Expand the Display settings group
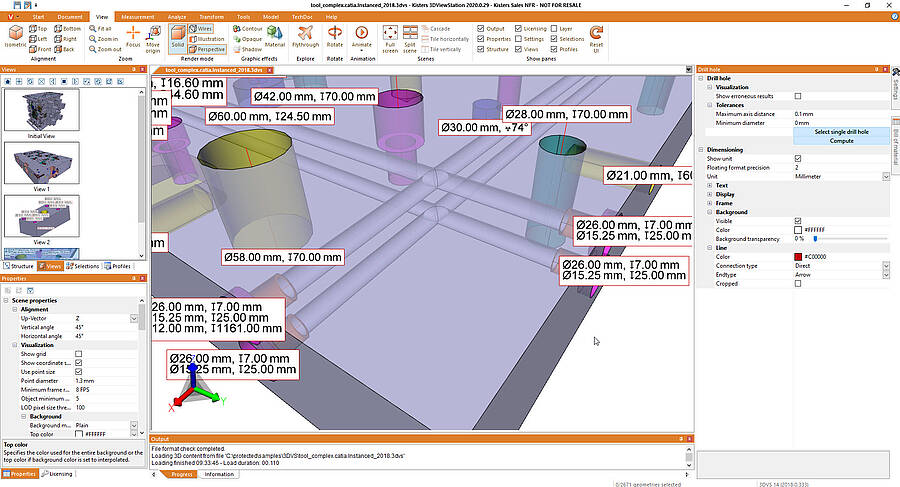The height and width of the screenshot is (487, 900). [x=709, y=195]
